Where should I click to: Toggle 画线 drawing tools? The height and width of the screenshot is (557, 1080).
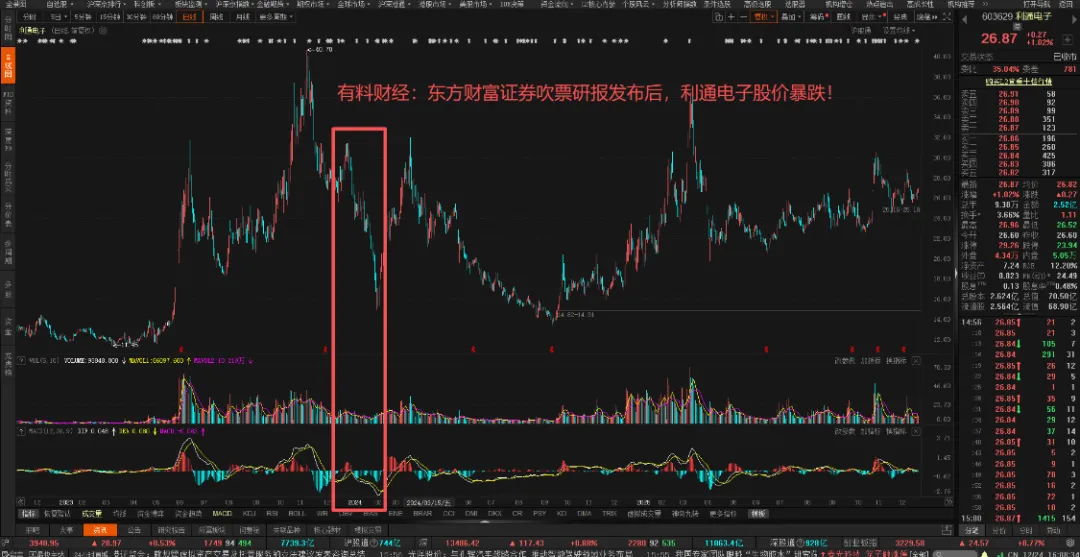coord(844,17)
